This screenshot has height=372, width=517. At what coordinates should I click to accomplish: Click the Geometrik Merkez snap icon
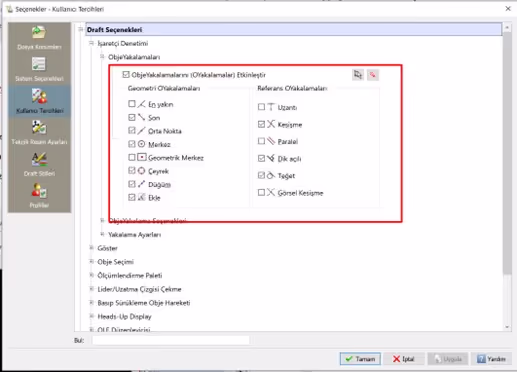(x=141, y=157)
